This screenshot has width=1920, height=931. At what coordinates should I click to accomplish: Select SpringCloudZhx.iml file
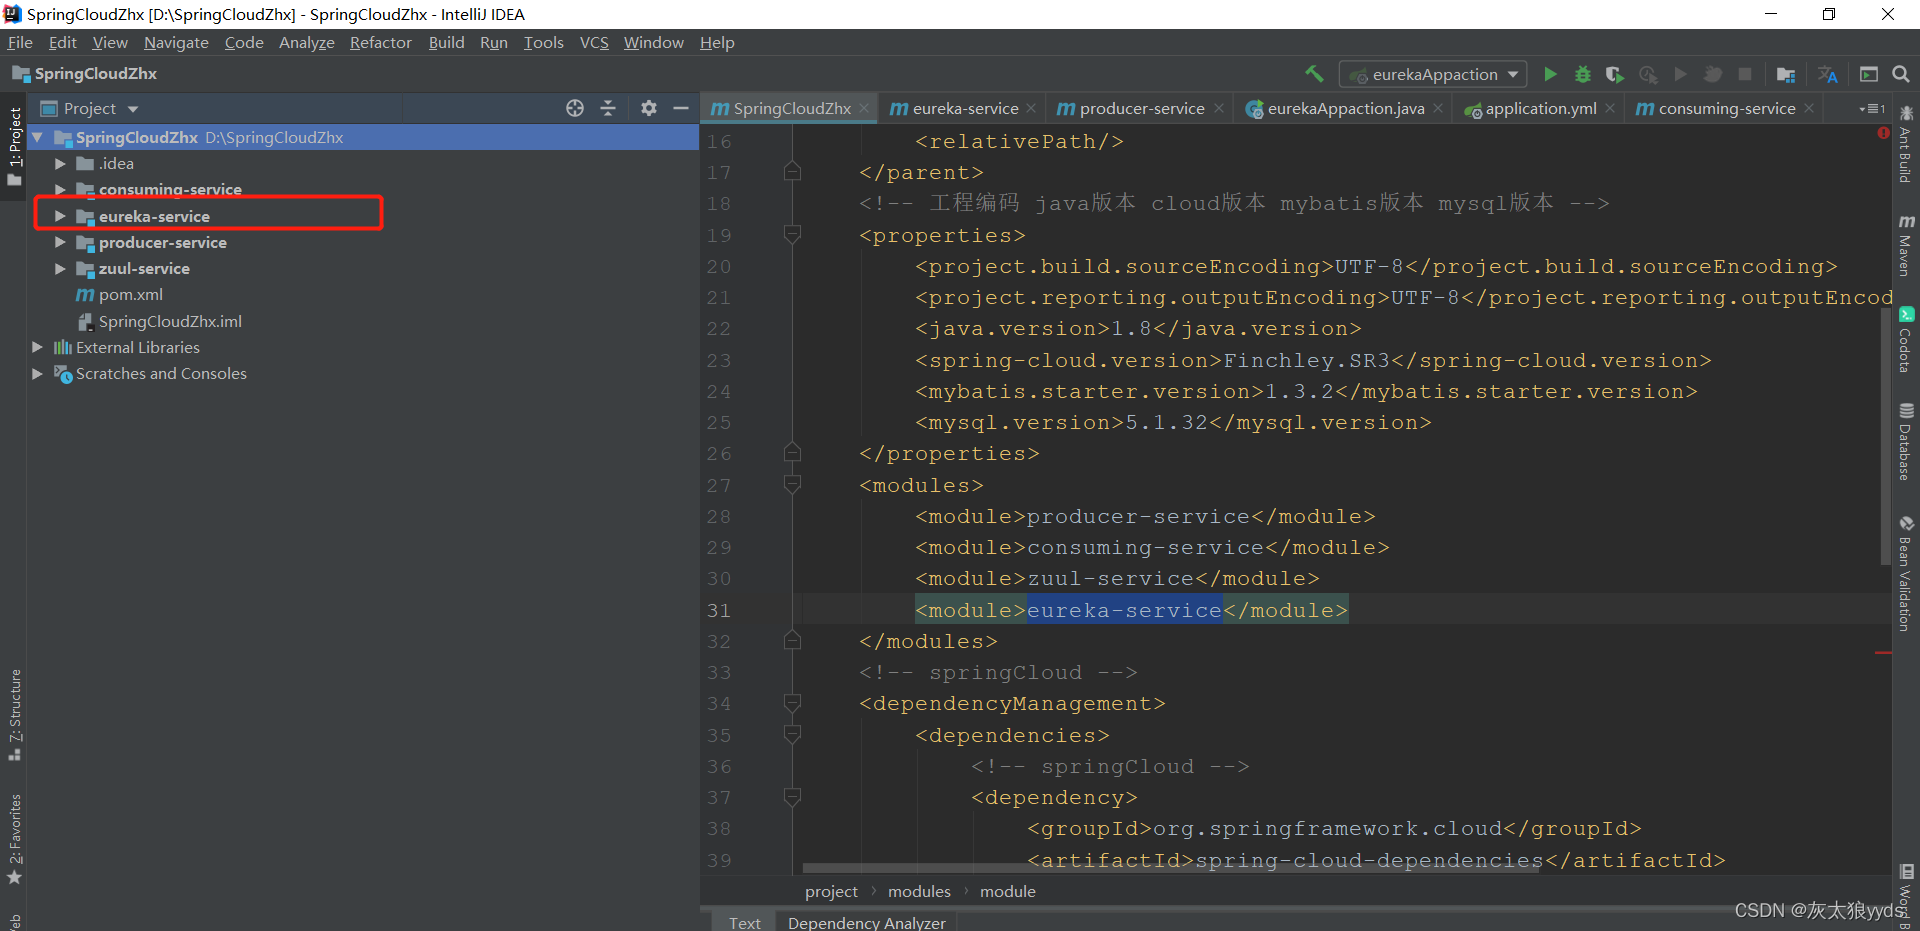tap(170, 321)
